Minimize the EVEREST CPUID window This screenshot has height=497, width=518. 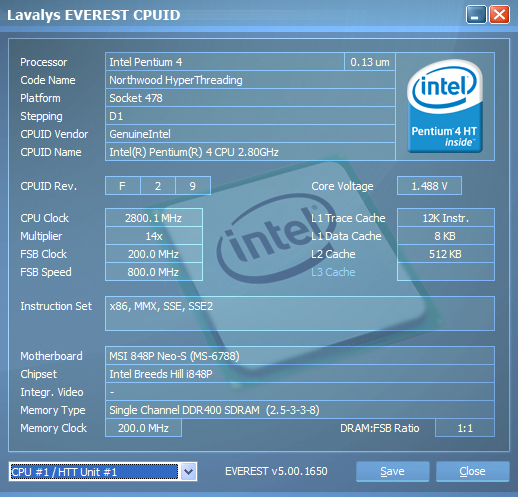[x=476, y=15]
